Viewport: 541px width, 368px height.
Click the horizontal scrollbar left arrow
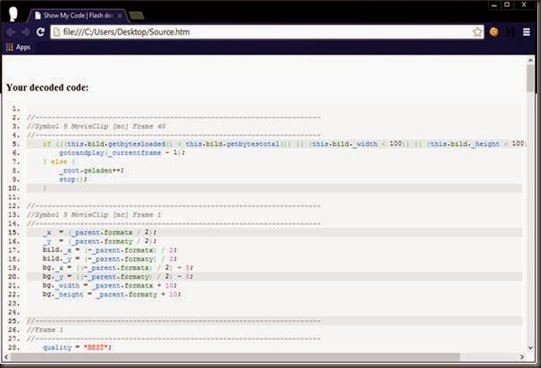pos(6,357)
